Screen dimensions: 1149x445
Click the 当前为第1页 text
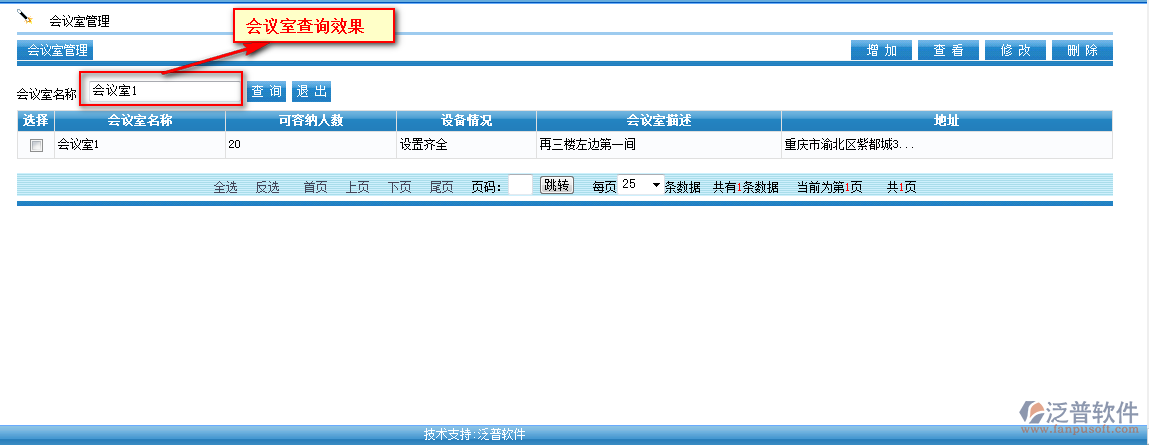point(830,187)
